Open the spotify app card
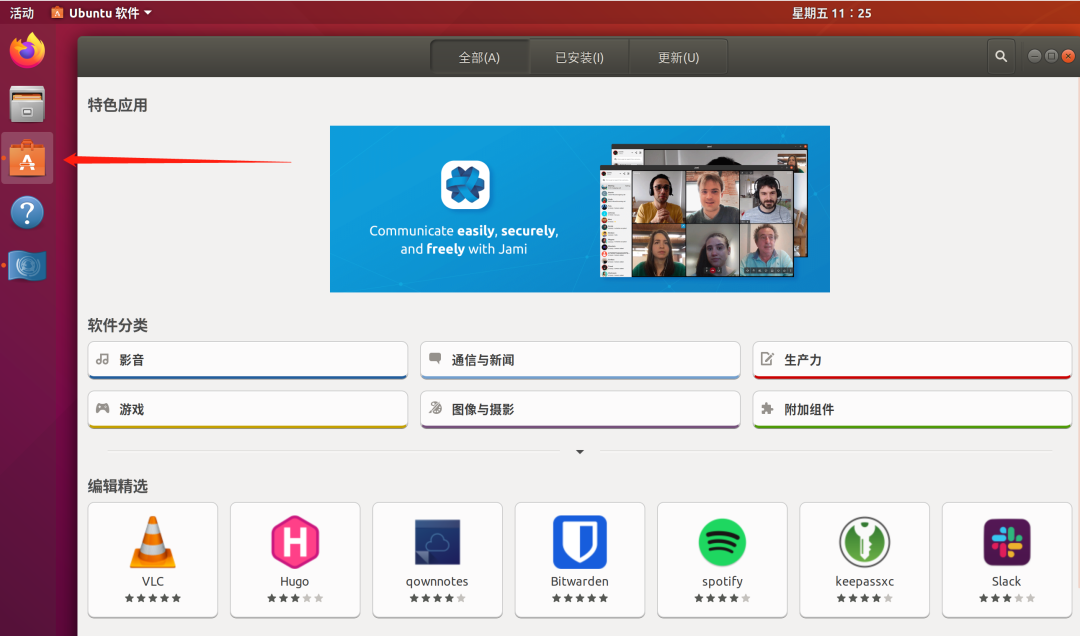 point(722,560)
